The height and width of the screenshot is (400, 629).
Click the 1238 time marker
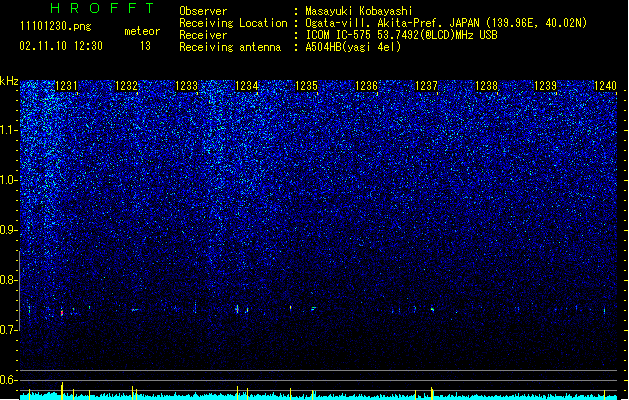[x=486, y=86]
